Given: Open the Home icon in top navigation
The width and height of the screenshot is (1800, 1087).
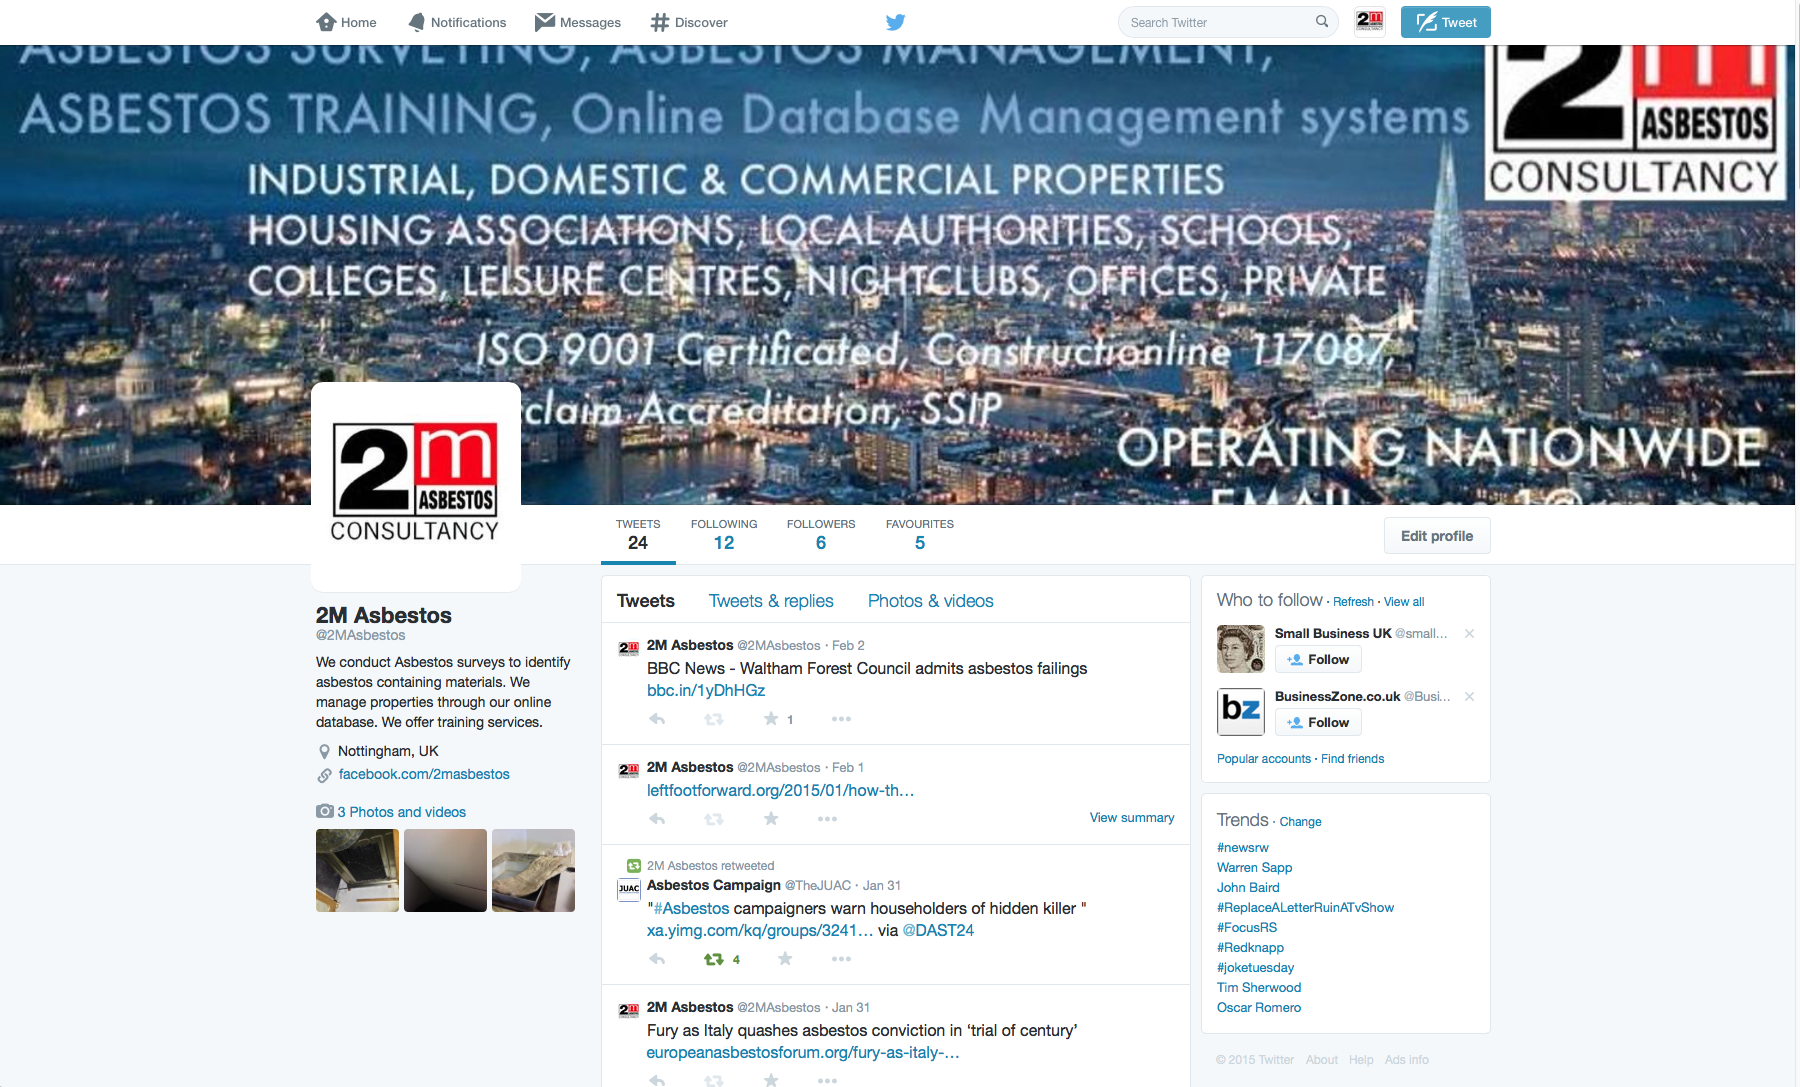Looking at the screenshot, I should tap(326, 22).
